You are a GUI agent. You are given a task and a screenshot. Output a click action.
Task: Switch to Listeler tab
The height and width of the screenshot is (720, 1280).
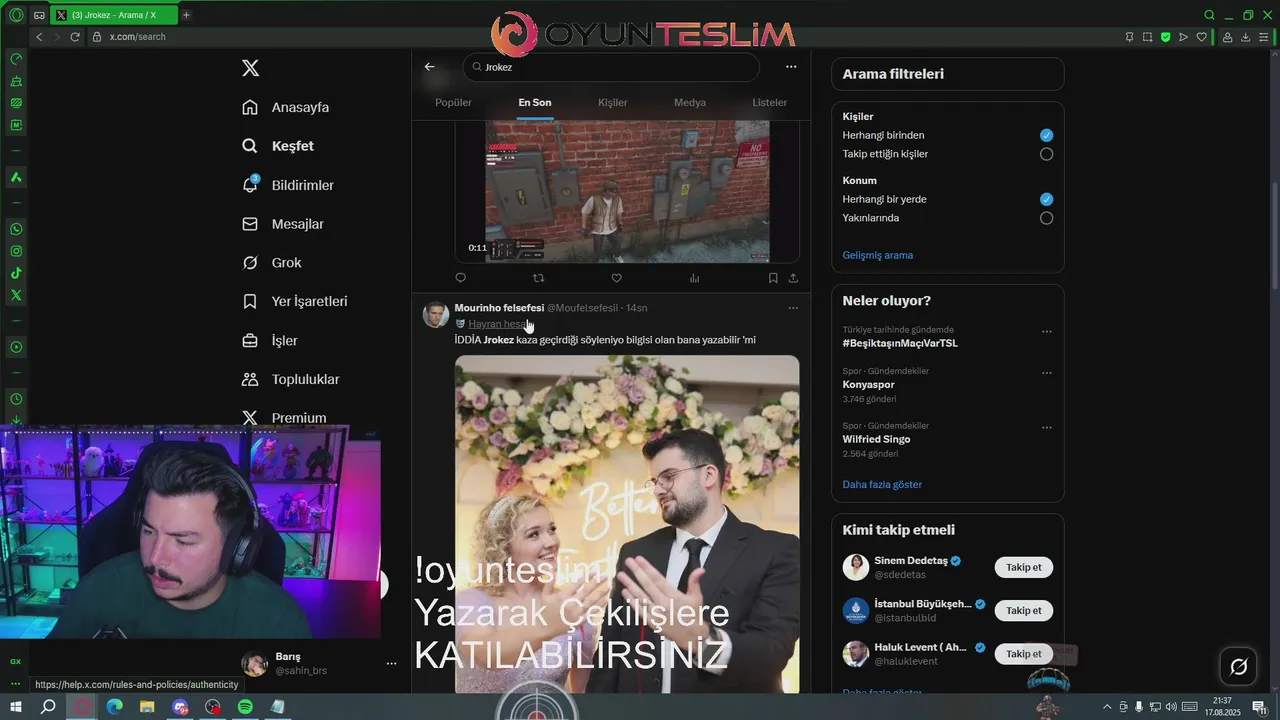click(x=770, y=102)
